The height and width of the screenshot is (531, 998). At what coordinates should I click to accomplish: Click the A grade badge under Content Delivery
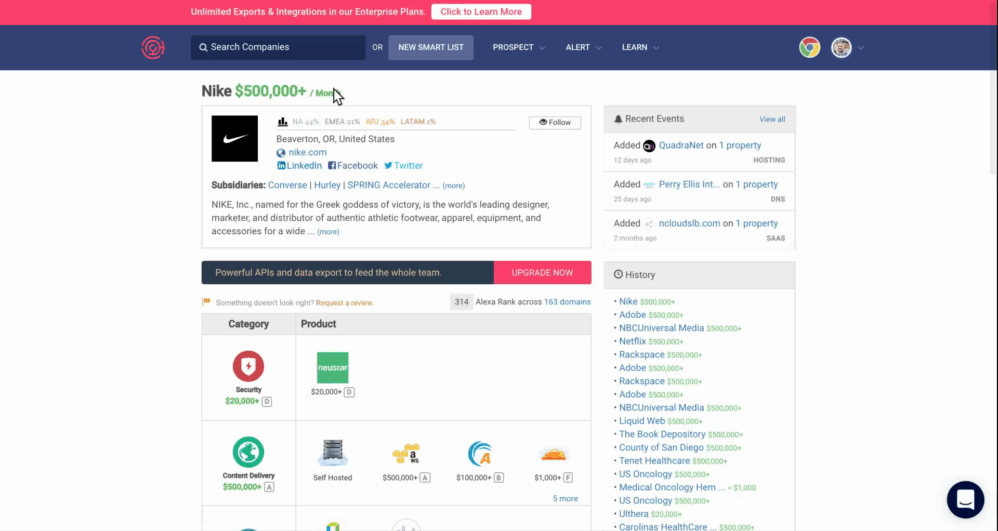click(269, 487)
